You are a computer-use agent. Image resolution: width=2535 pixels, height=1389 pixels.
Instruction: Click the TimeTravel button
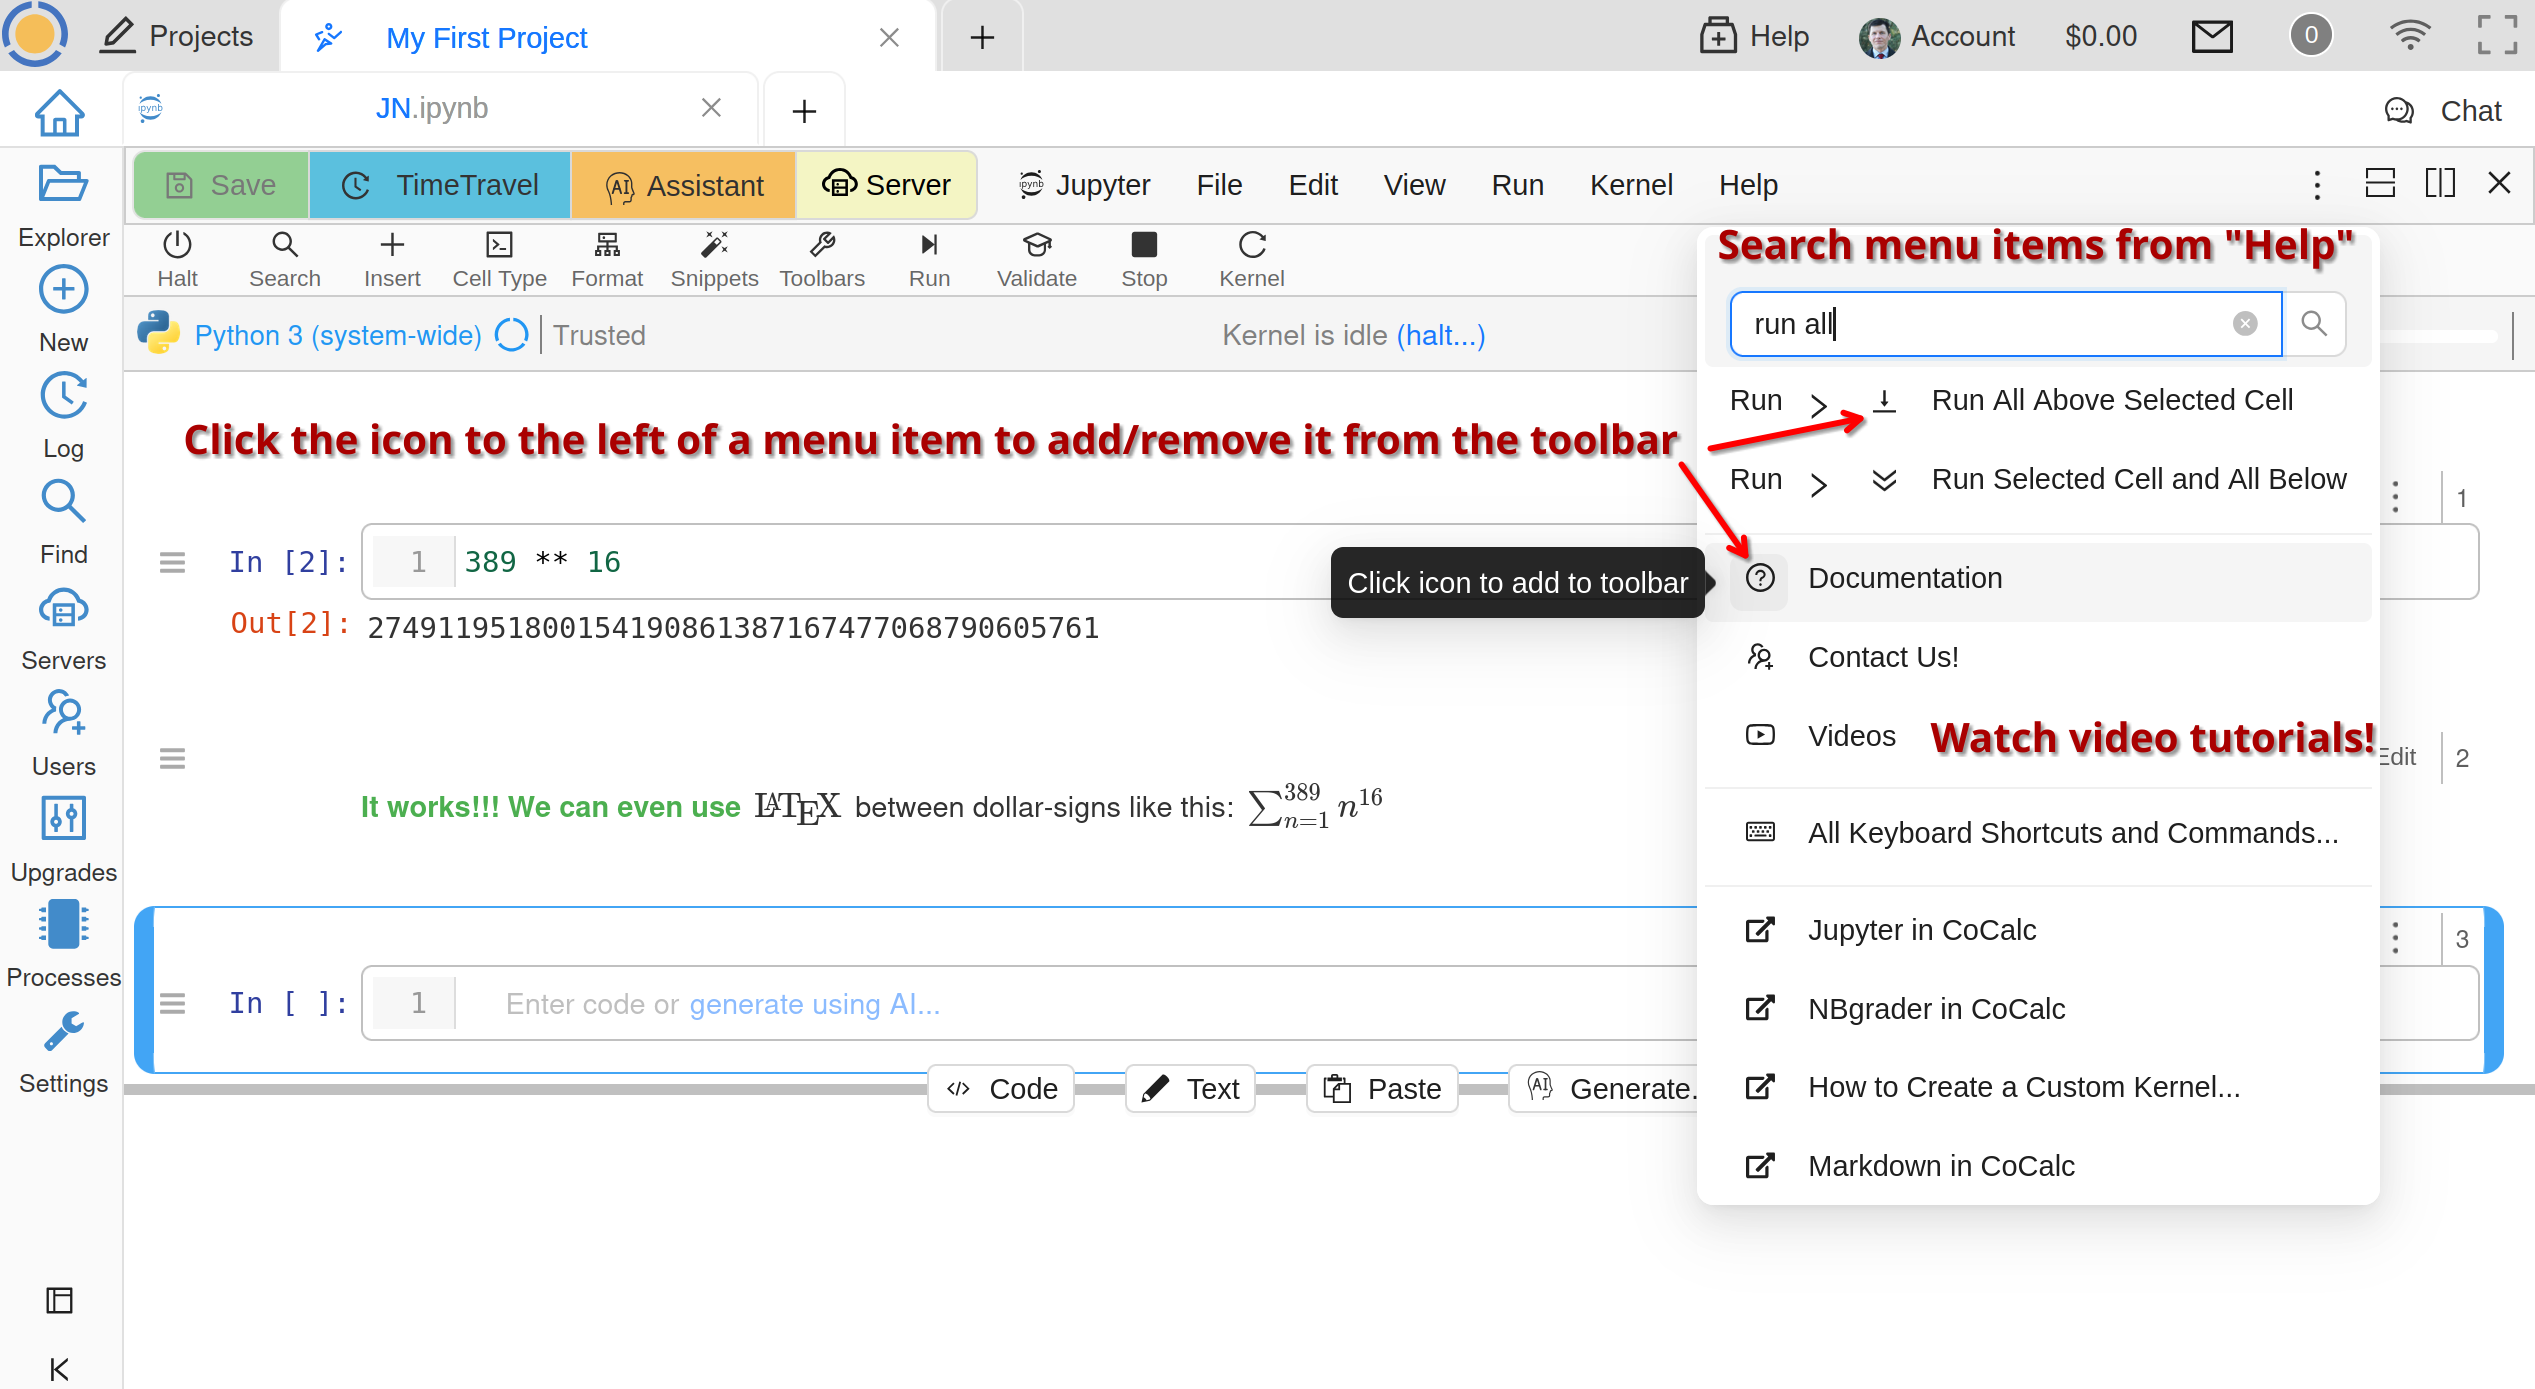(x=440, y=185)
